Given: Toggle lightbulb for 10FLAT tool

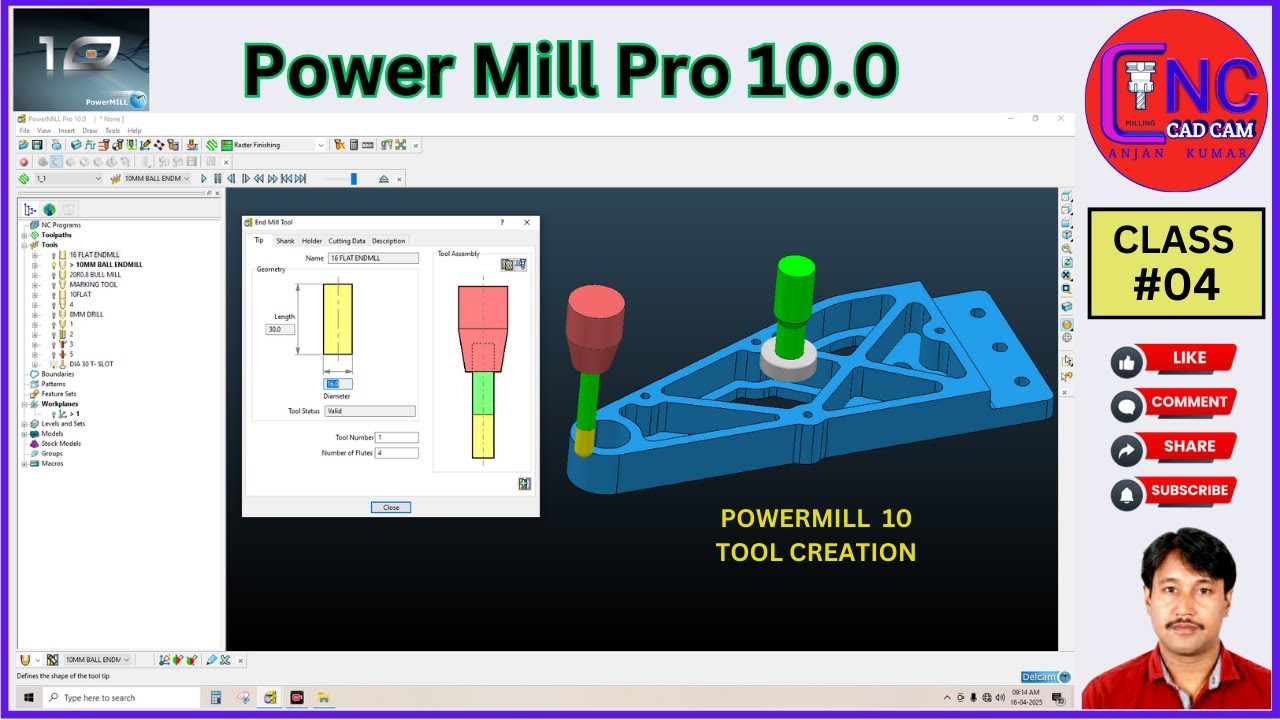Looking at the screenshot, I should [x=54, y=295].
